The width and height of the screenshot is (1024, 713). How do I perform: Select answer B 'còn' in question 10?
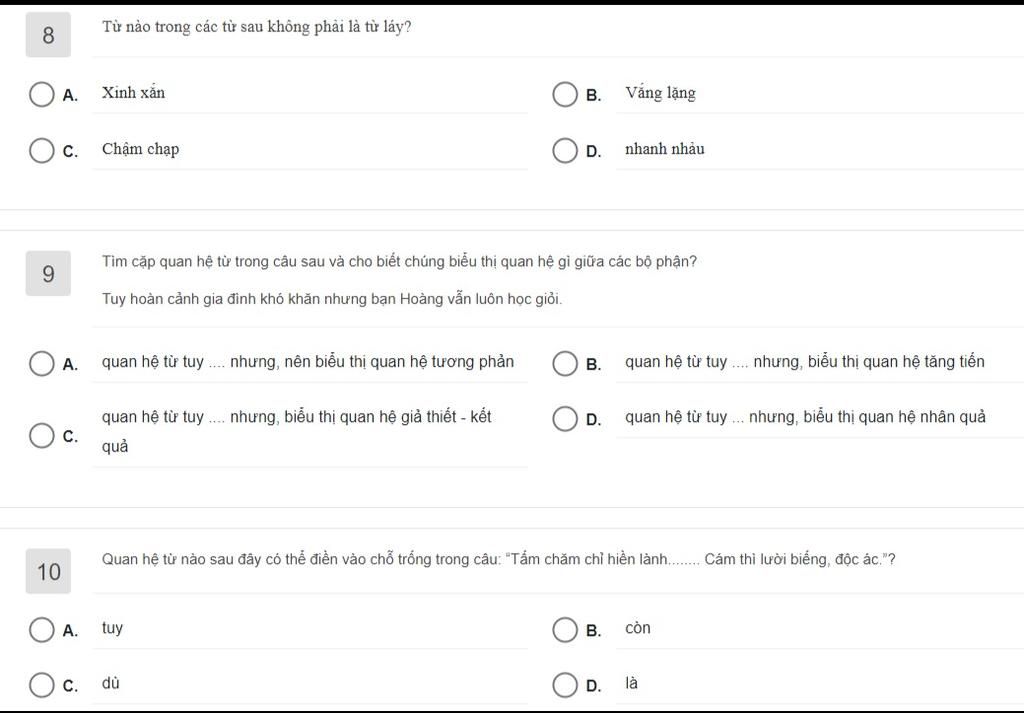click(x=565, y=630)
